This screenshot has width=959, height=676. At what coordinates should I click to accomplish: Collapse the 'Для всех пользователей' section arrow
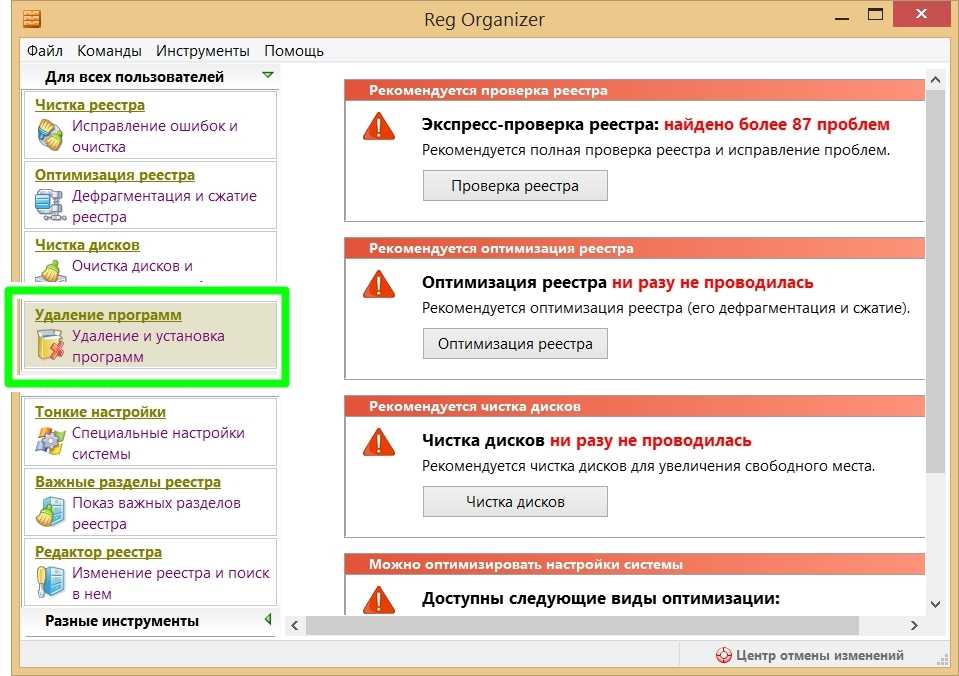[x=267, y=75]
